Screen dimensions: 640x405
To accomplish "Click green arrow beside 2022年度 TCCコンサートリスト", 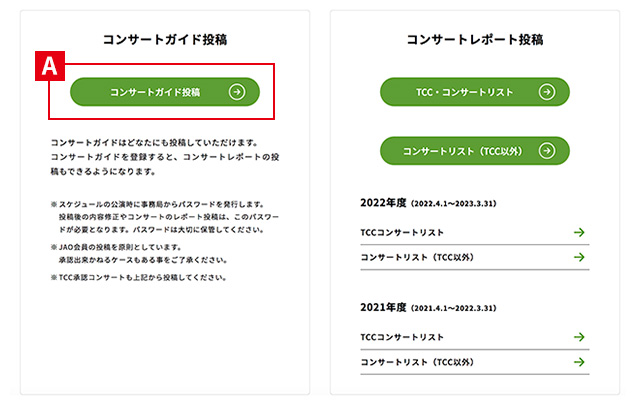I will pos(578,232).
